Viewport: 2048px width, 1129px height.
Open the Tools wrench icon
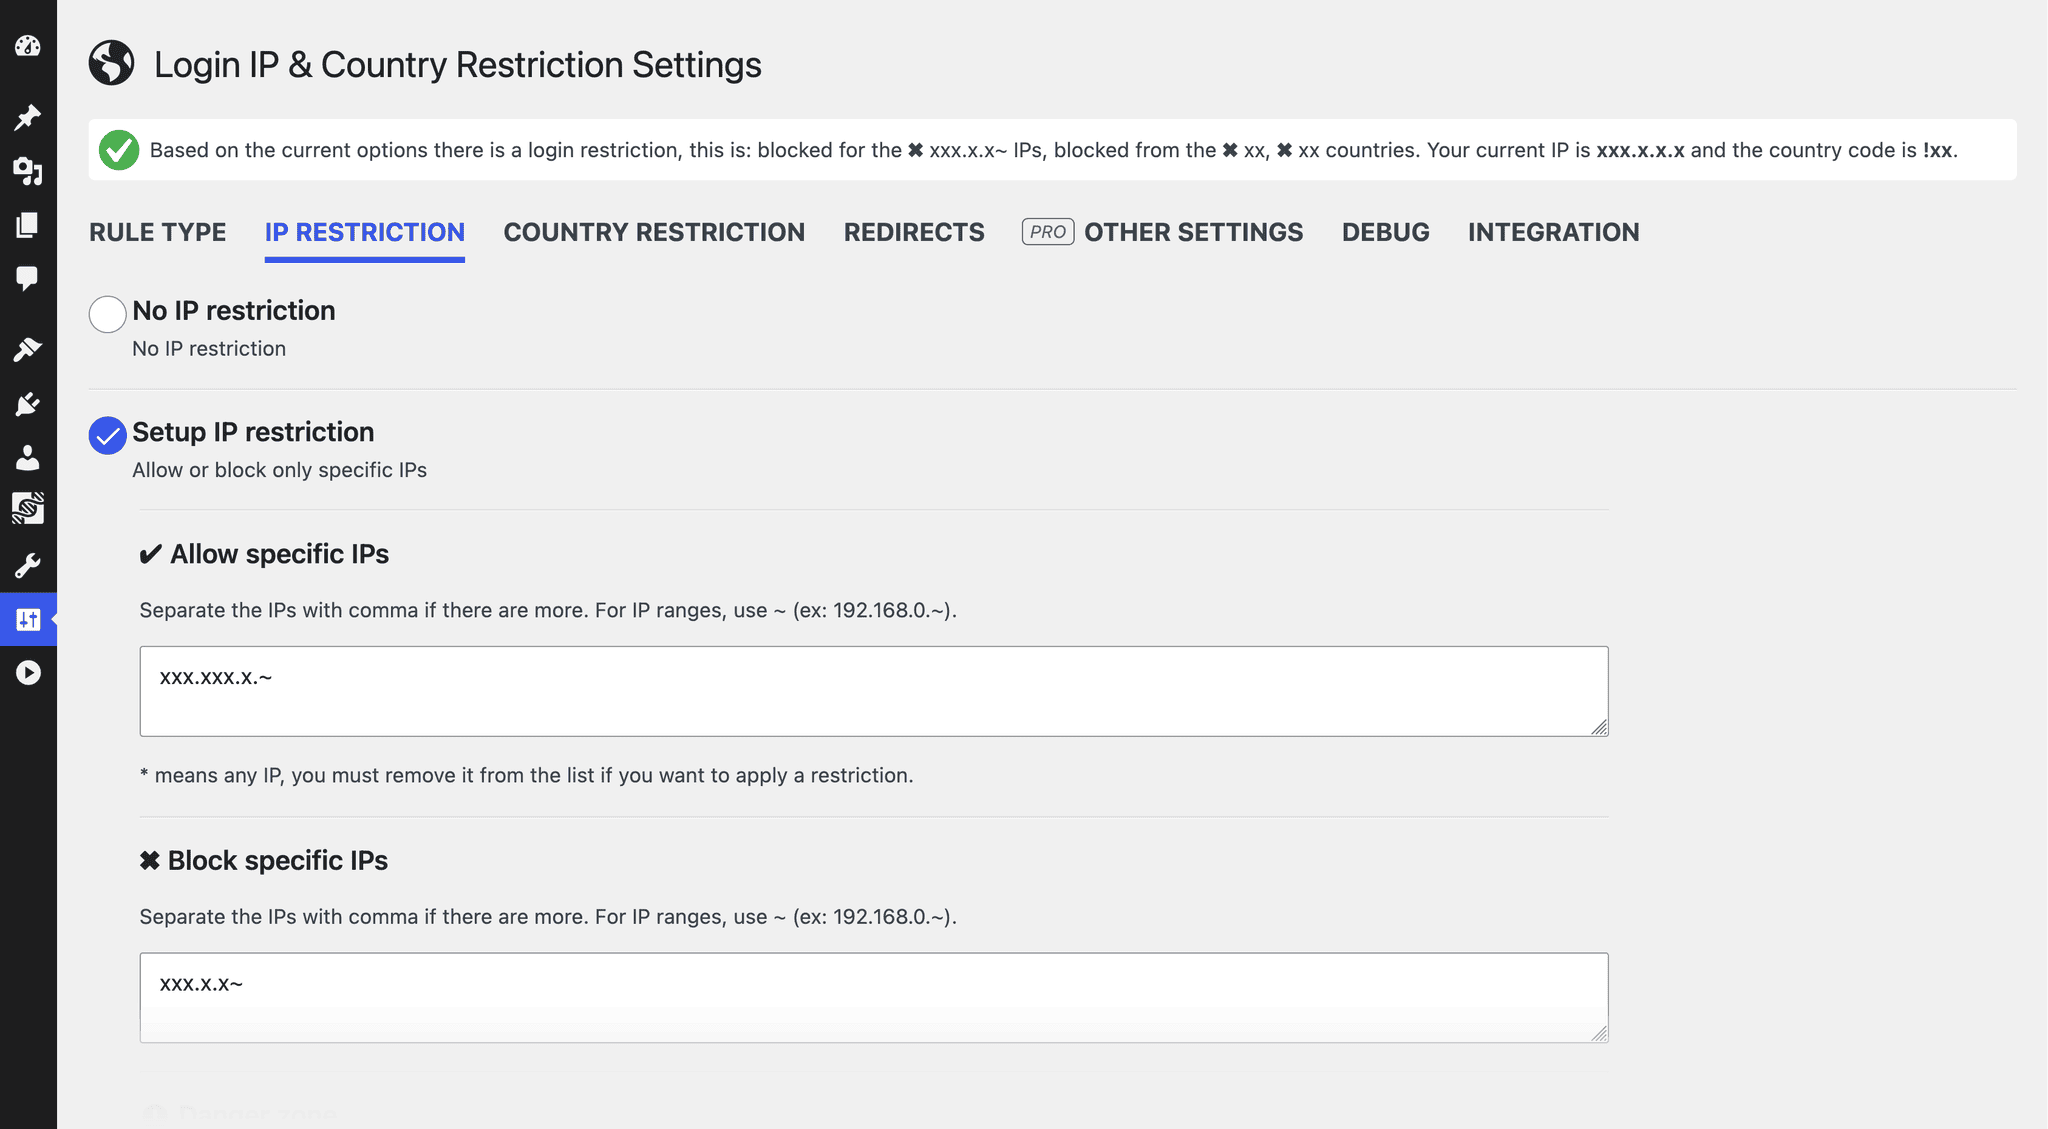click(28, 566)
